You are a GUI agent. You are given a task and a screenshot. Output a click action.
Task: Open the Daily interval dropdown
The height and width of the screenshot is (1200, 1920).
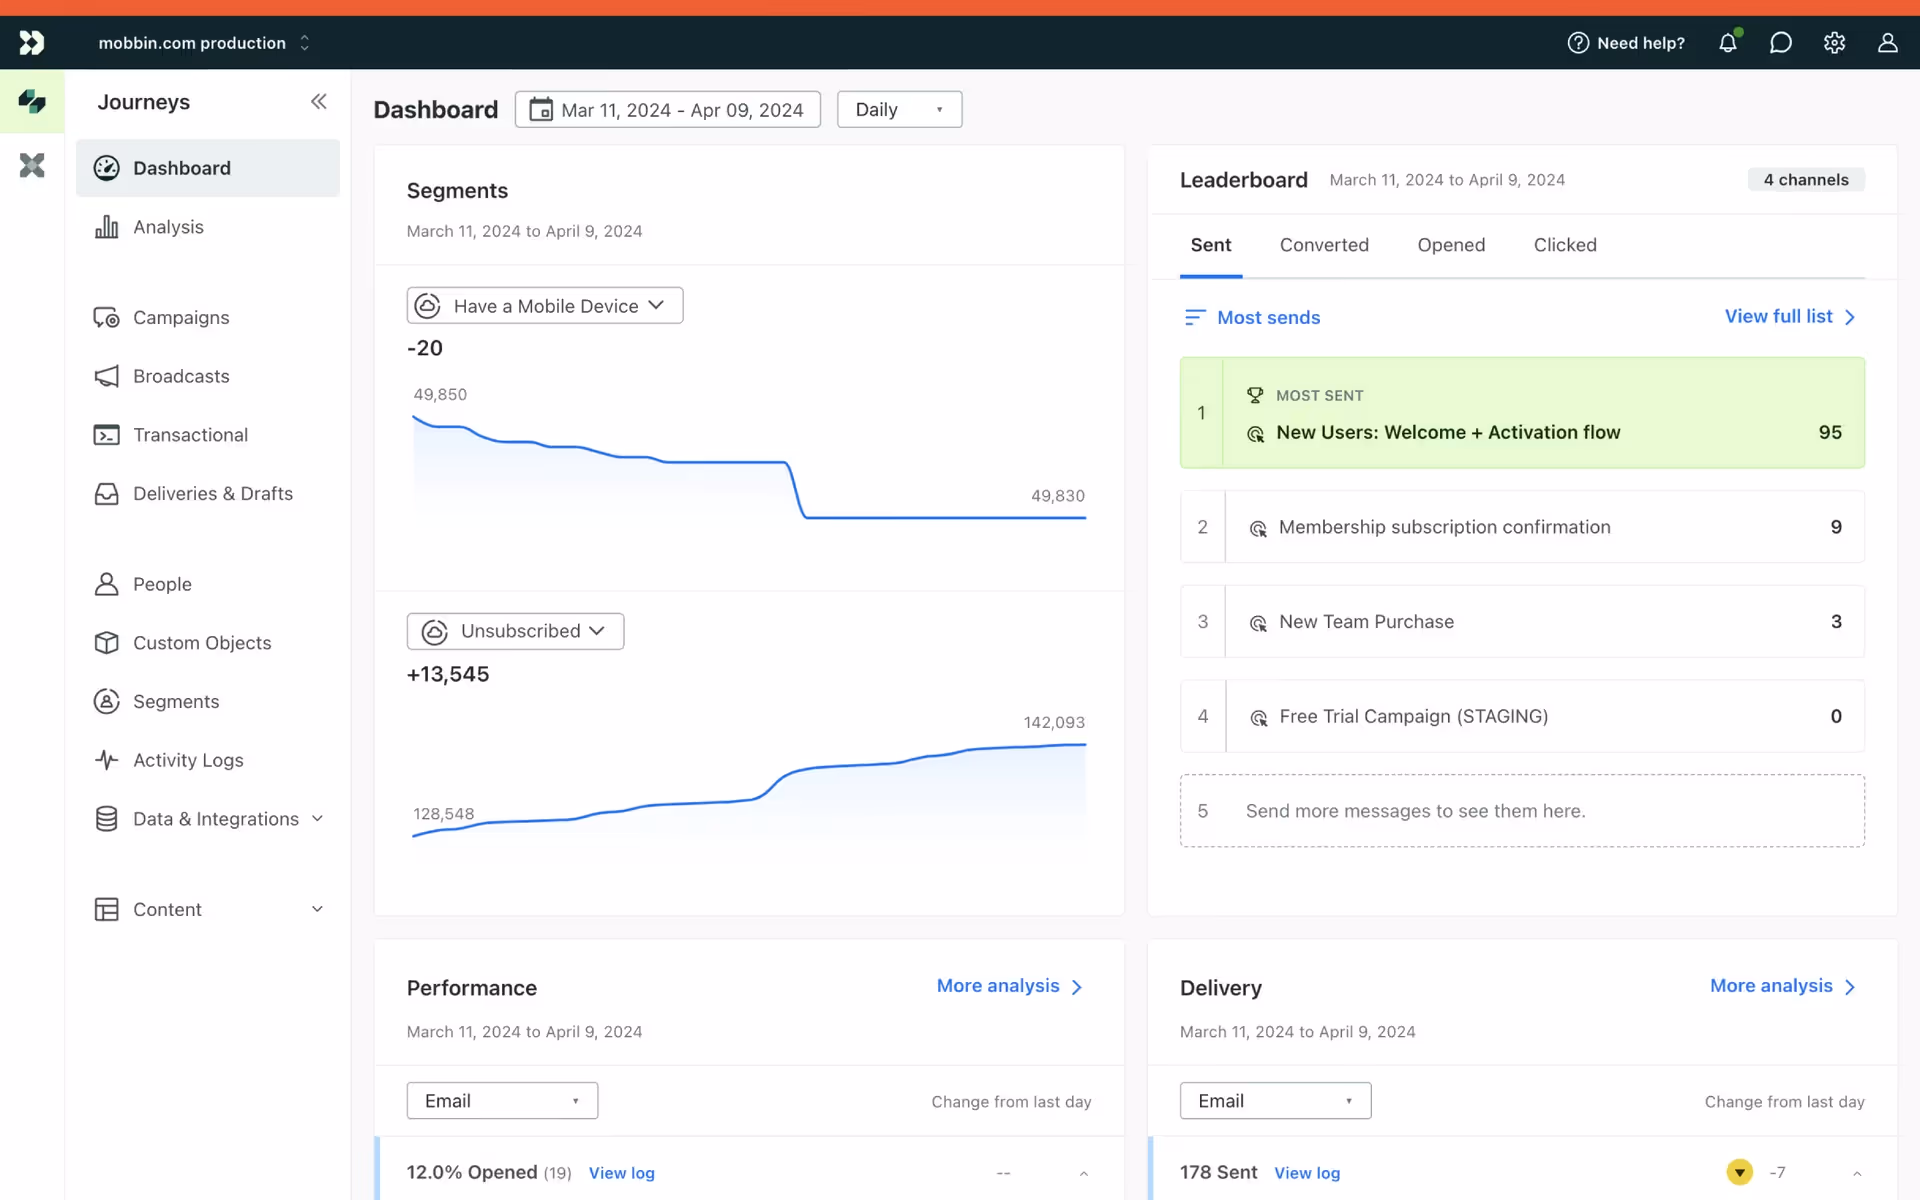[899, 110]
